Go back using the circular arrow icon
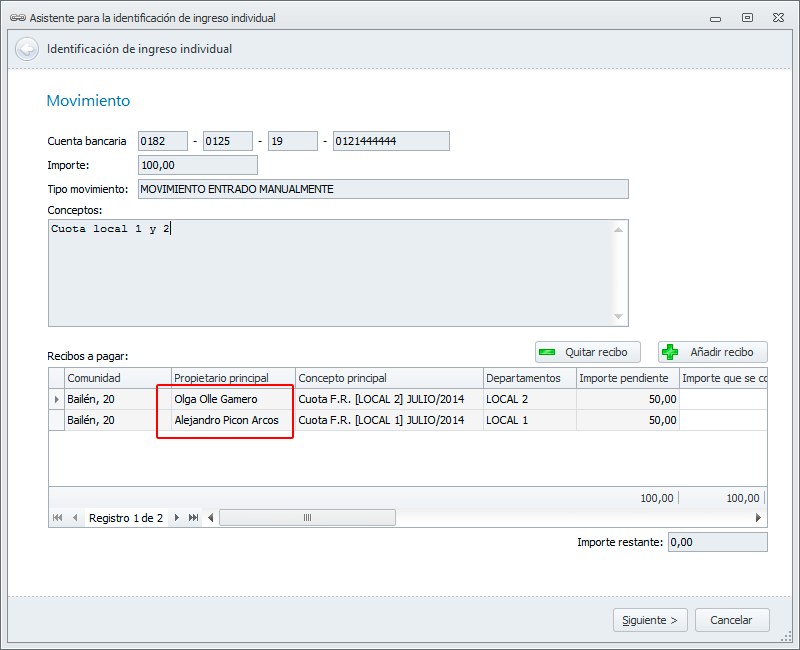This screenshot has height=650, width=800. (27, 49)
